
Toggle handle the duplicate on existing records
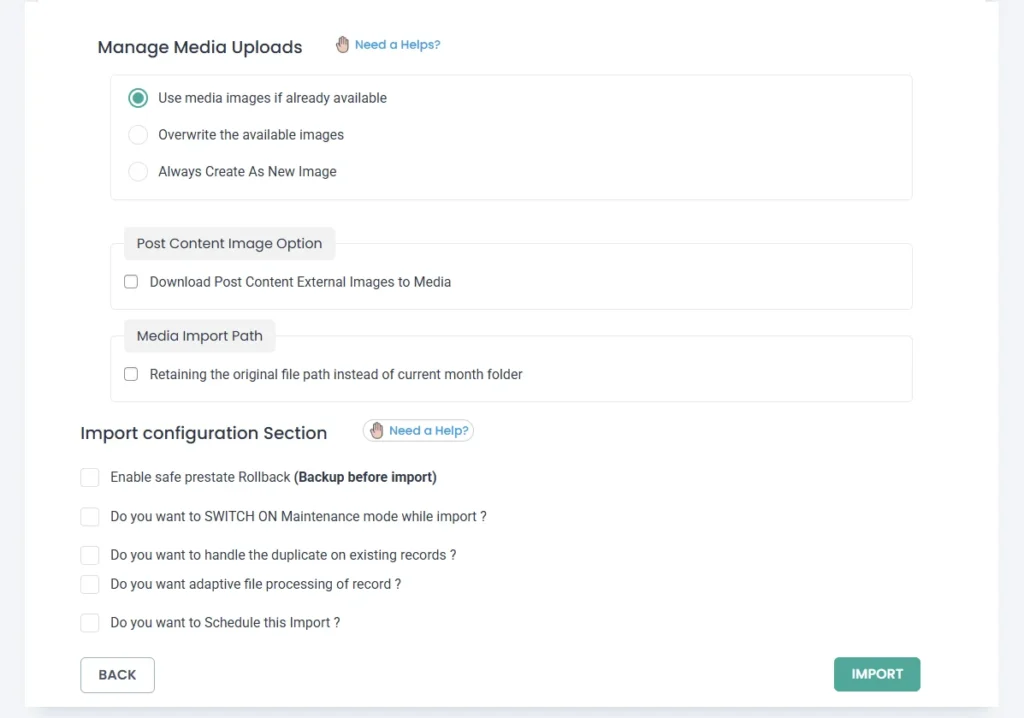90,555
